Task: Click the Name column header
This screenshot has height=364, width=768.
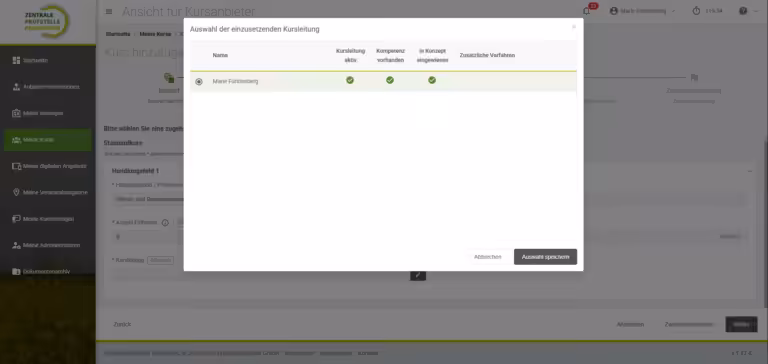Action: point(220,55)
